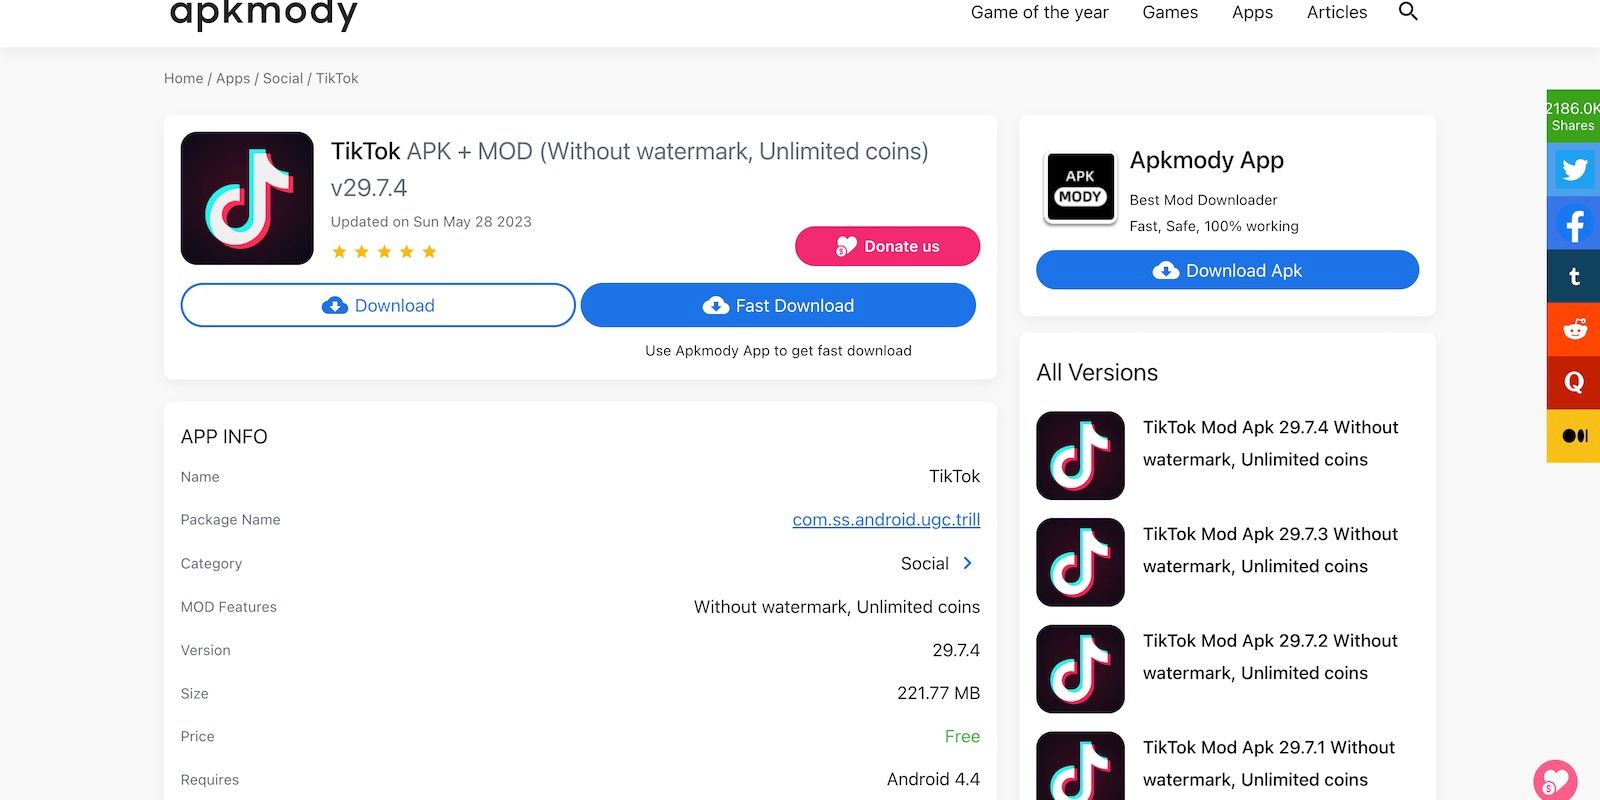Click the Fast Download button
This screenshot has height=800, width=1600.
[x=778, y=305]
